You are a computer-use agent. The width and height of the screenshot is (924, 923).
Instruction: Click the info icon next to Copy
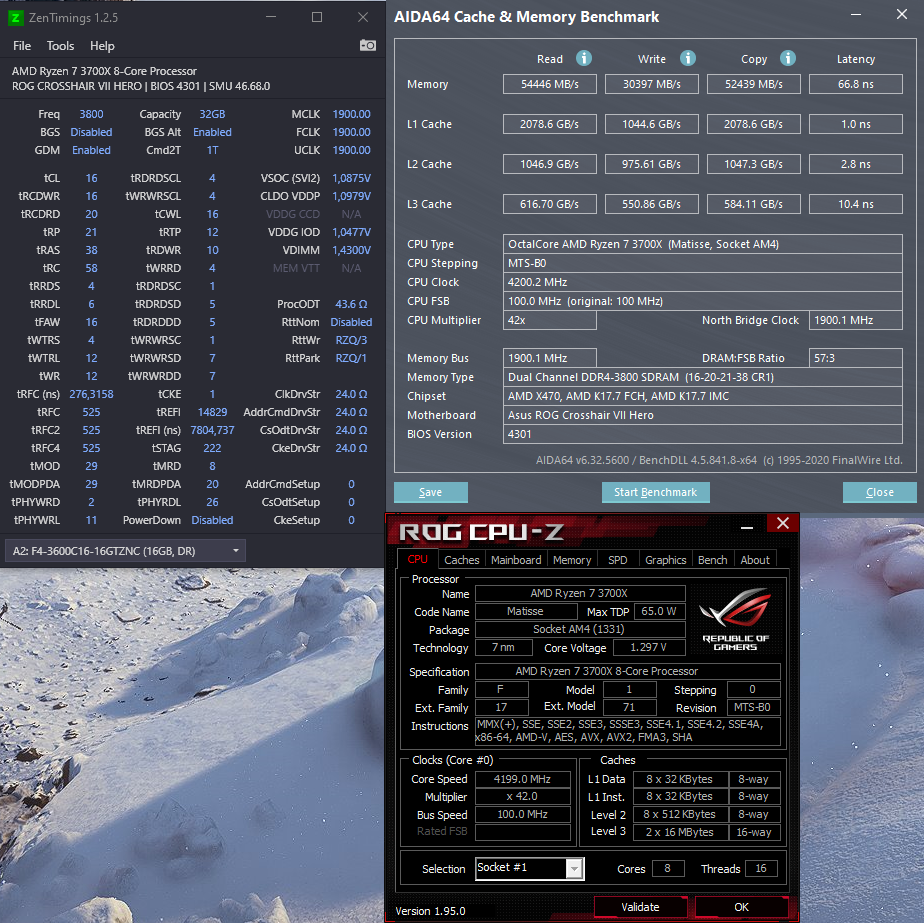click(x=788, y=58)
